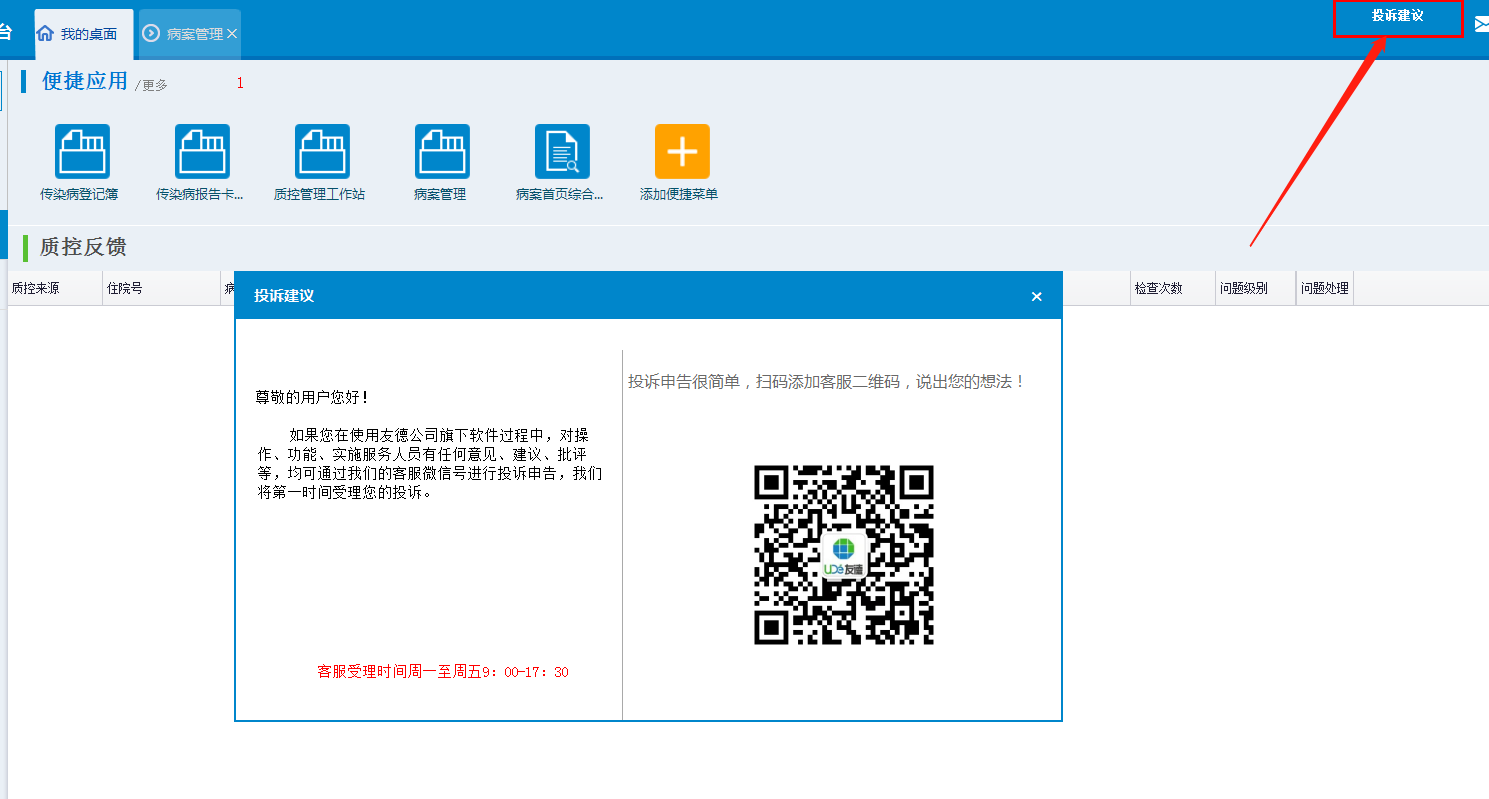Click the red 客服受理时间 notice text
Screen dimensions: 1489x799
pyautogui.click(x=443, y=672)
